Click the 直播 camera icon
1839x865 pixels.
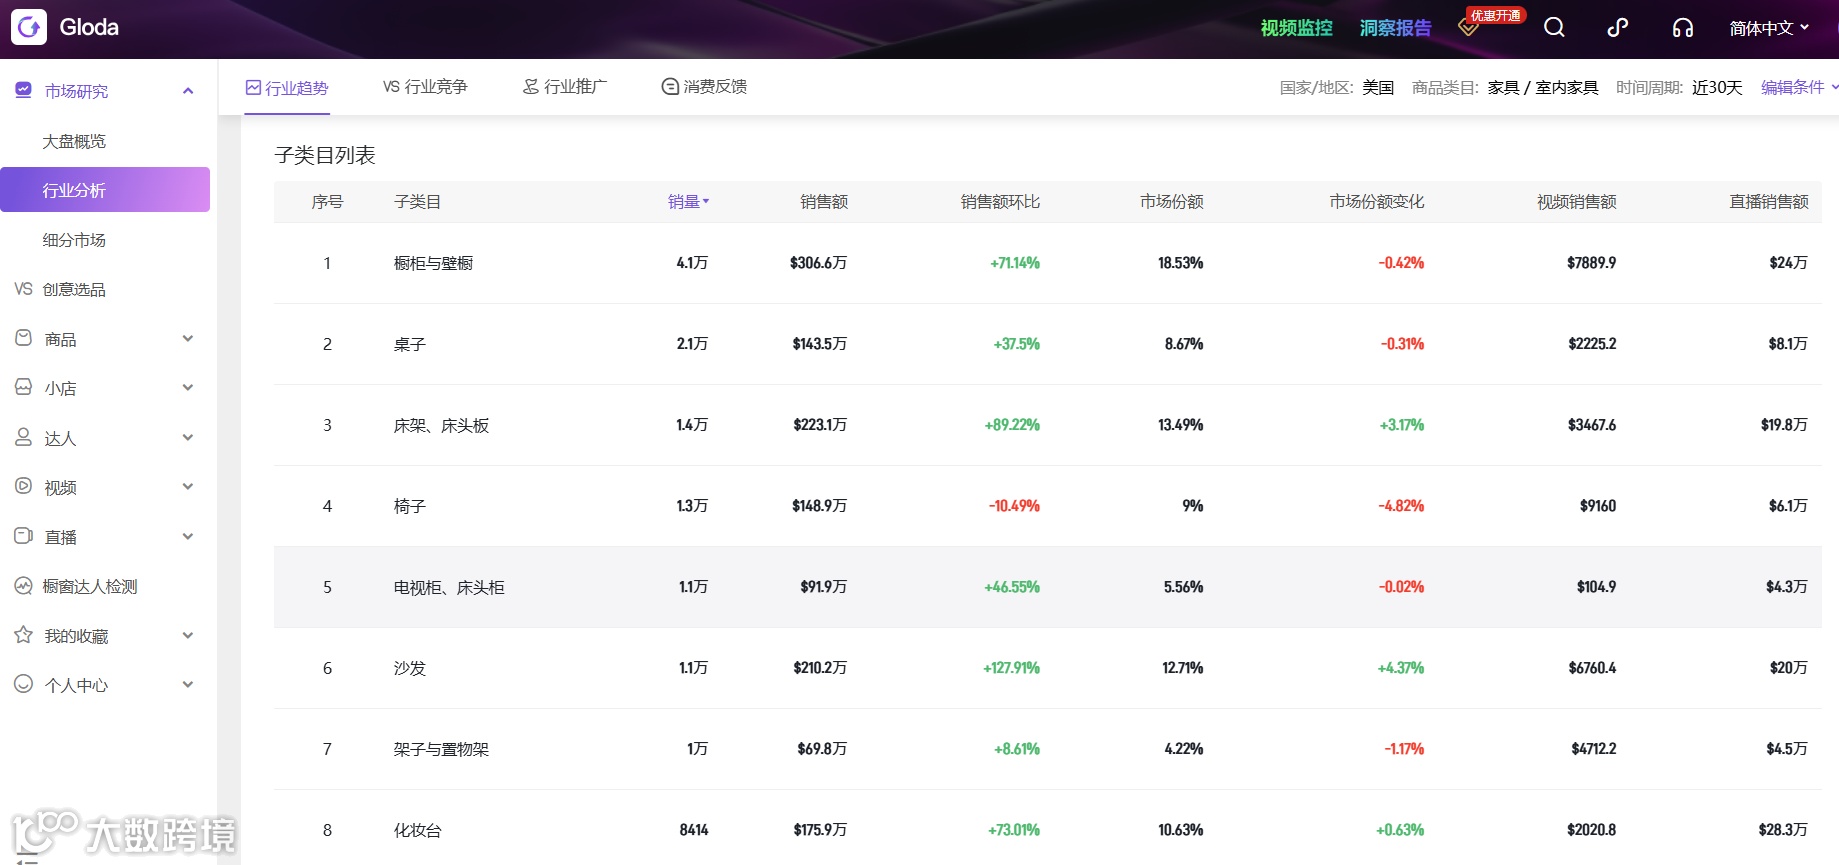click(x=24, y=536)
